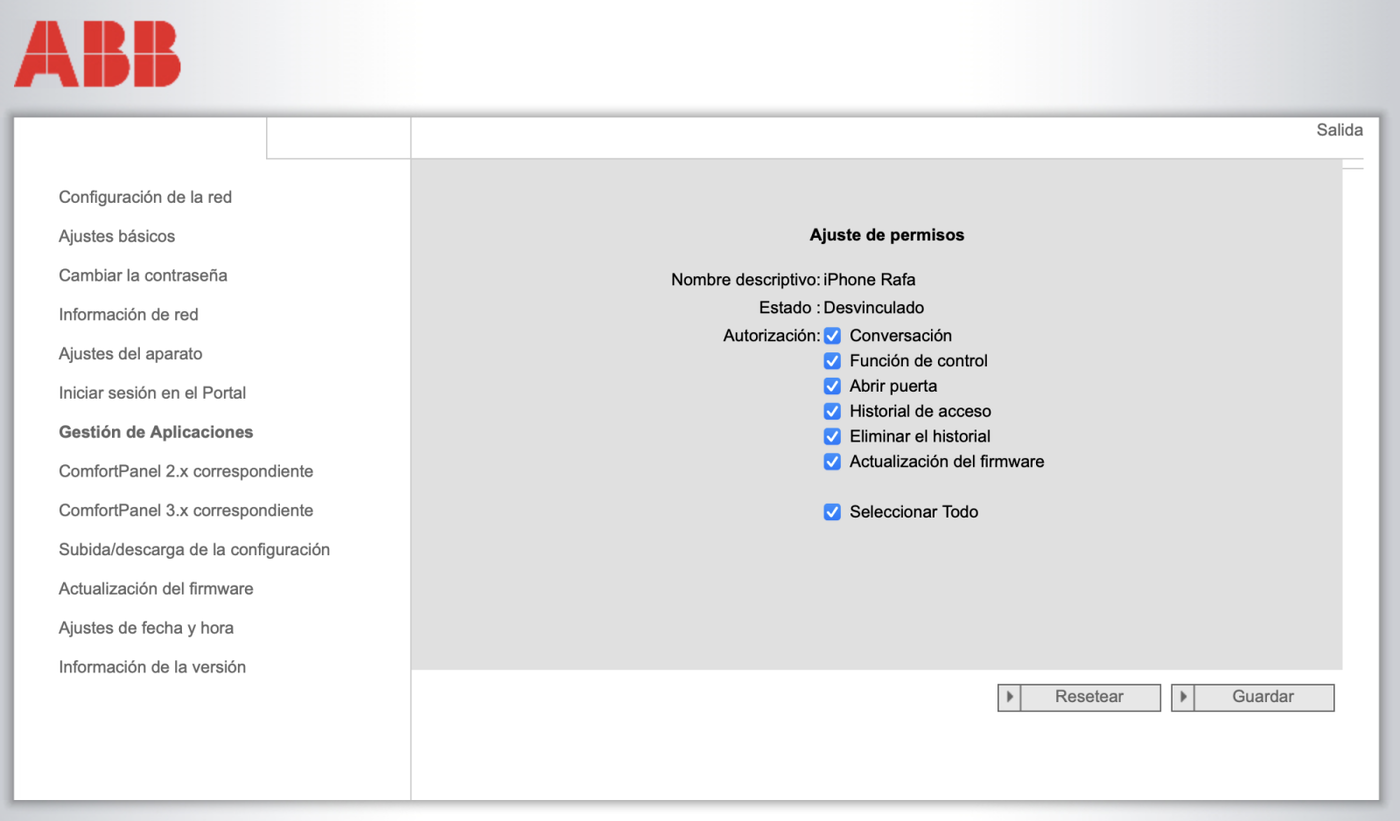Select Información de red menu item
Image resolution: width=1400 pixels, height=821 pixels.
click(129, 314)
